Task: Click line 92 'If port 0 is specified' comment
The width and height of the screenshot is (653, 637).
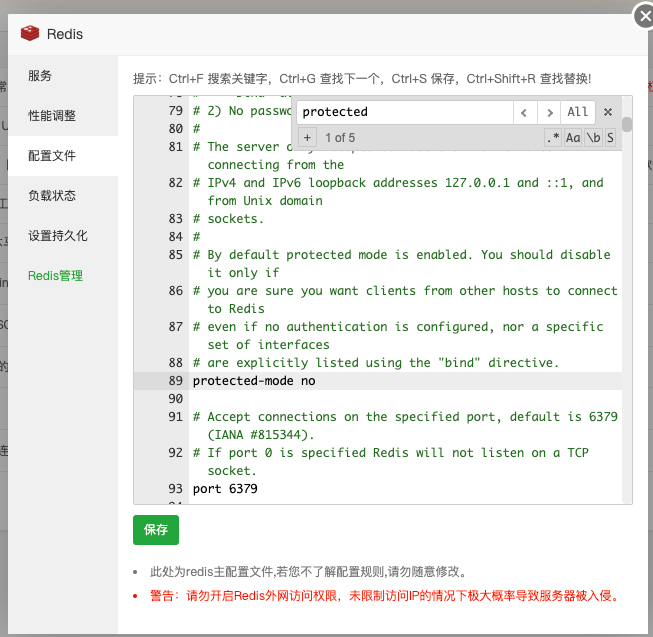Action: [391, 461]
